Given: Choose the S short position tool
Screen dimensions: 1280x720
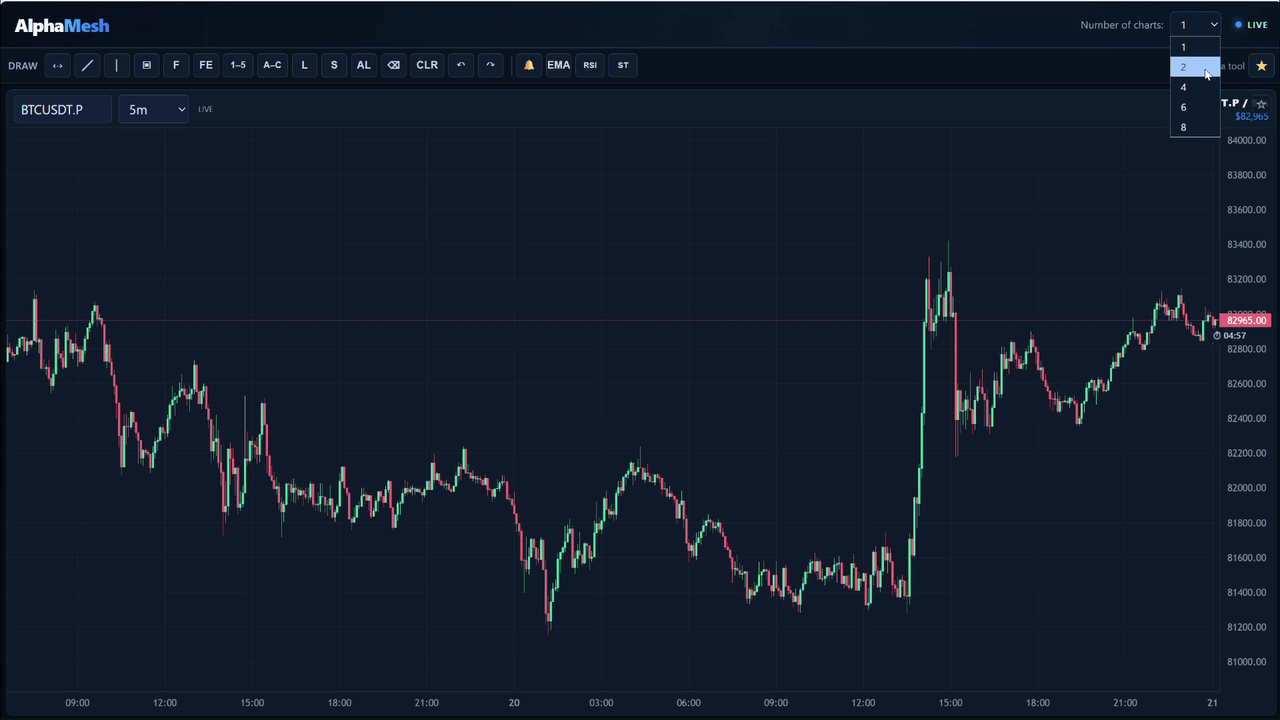Looking at the screenshot, I should (x=334, y=65).
